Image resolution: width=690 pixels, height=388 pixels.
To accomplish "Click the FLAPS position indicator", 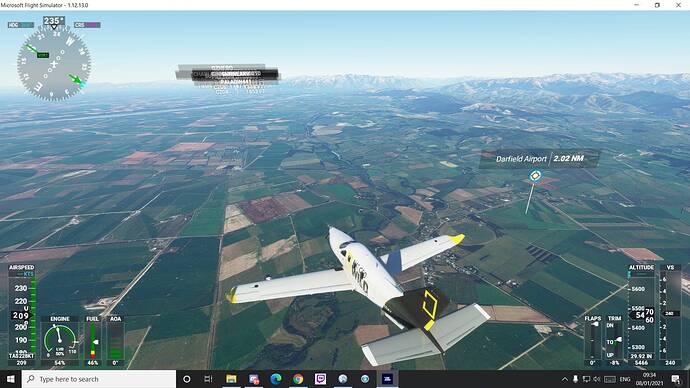I will pyautogui.click(x=593, y=340).
